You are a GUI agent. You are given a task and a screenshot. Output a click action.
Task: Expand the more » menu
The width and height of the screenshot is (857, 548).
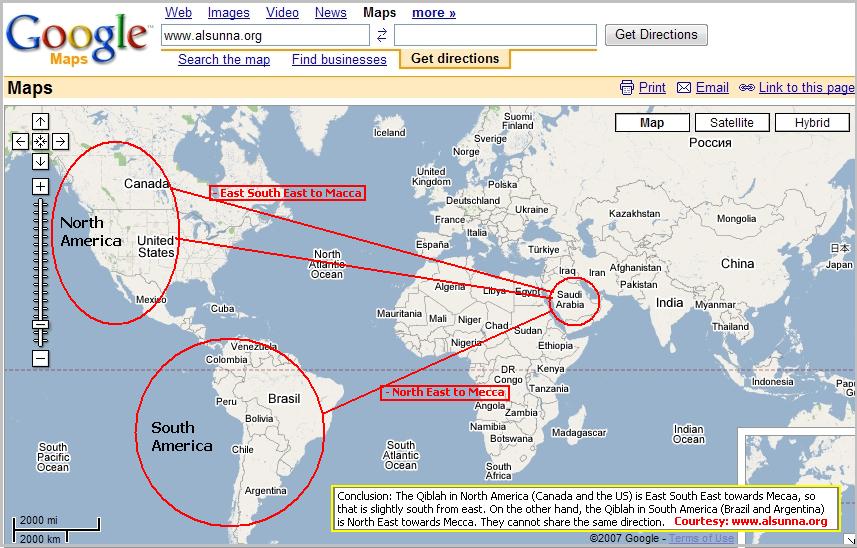pyautogui.click(x=434, y=13)
